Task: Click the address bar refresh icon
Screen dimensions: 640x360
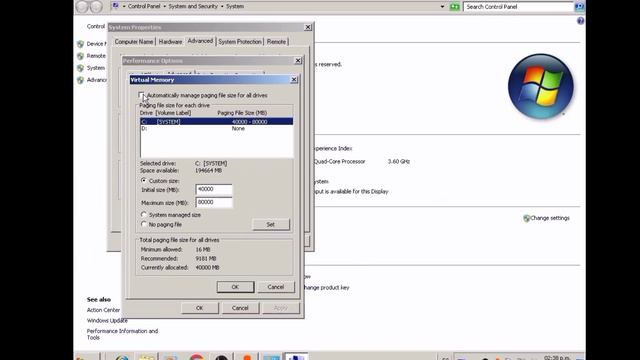Action: pyautogui.click(x=454, y=7)
